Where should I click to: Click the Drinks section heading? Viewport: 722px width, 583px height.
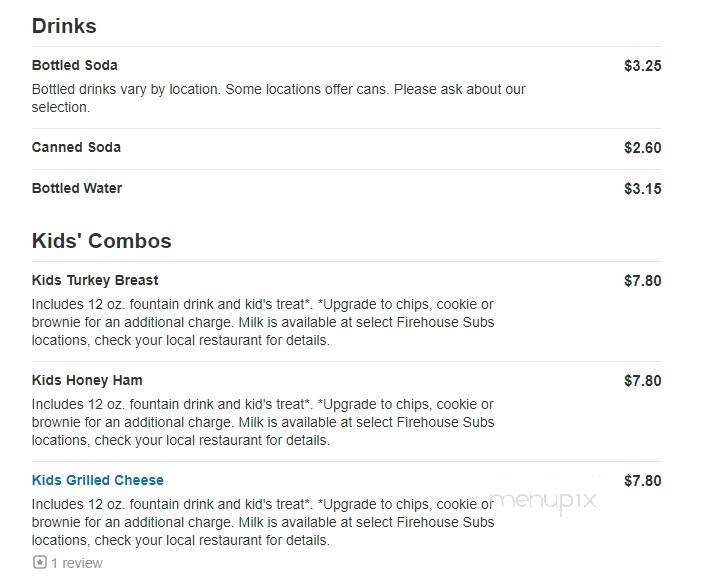coord(64,26)
